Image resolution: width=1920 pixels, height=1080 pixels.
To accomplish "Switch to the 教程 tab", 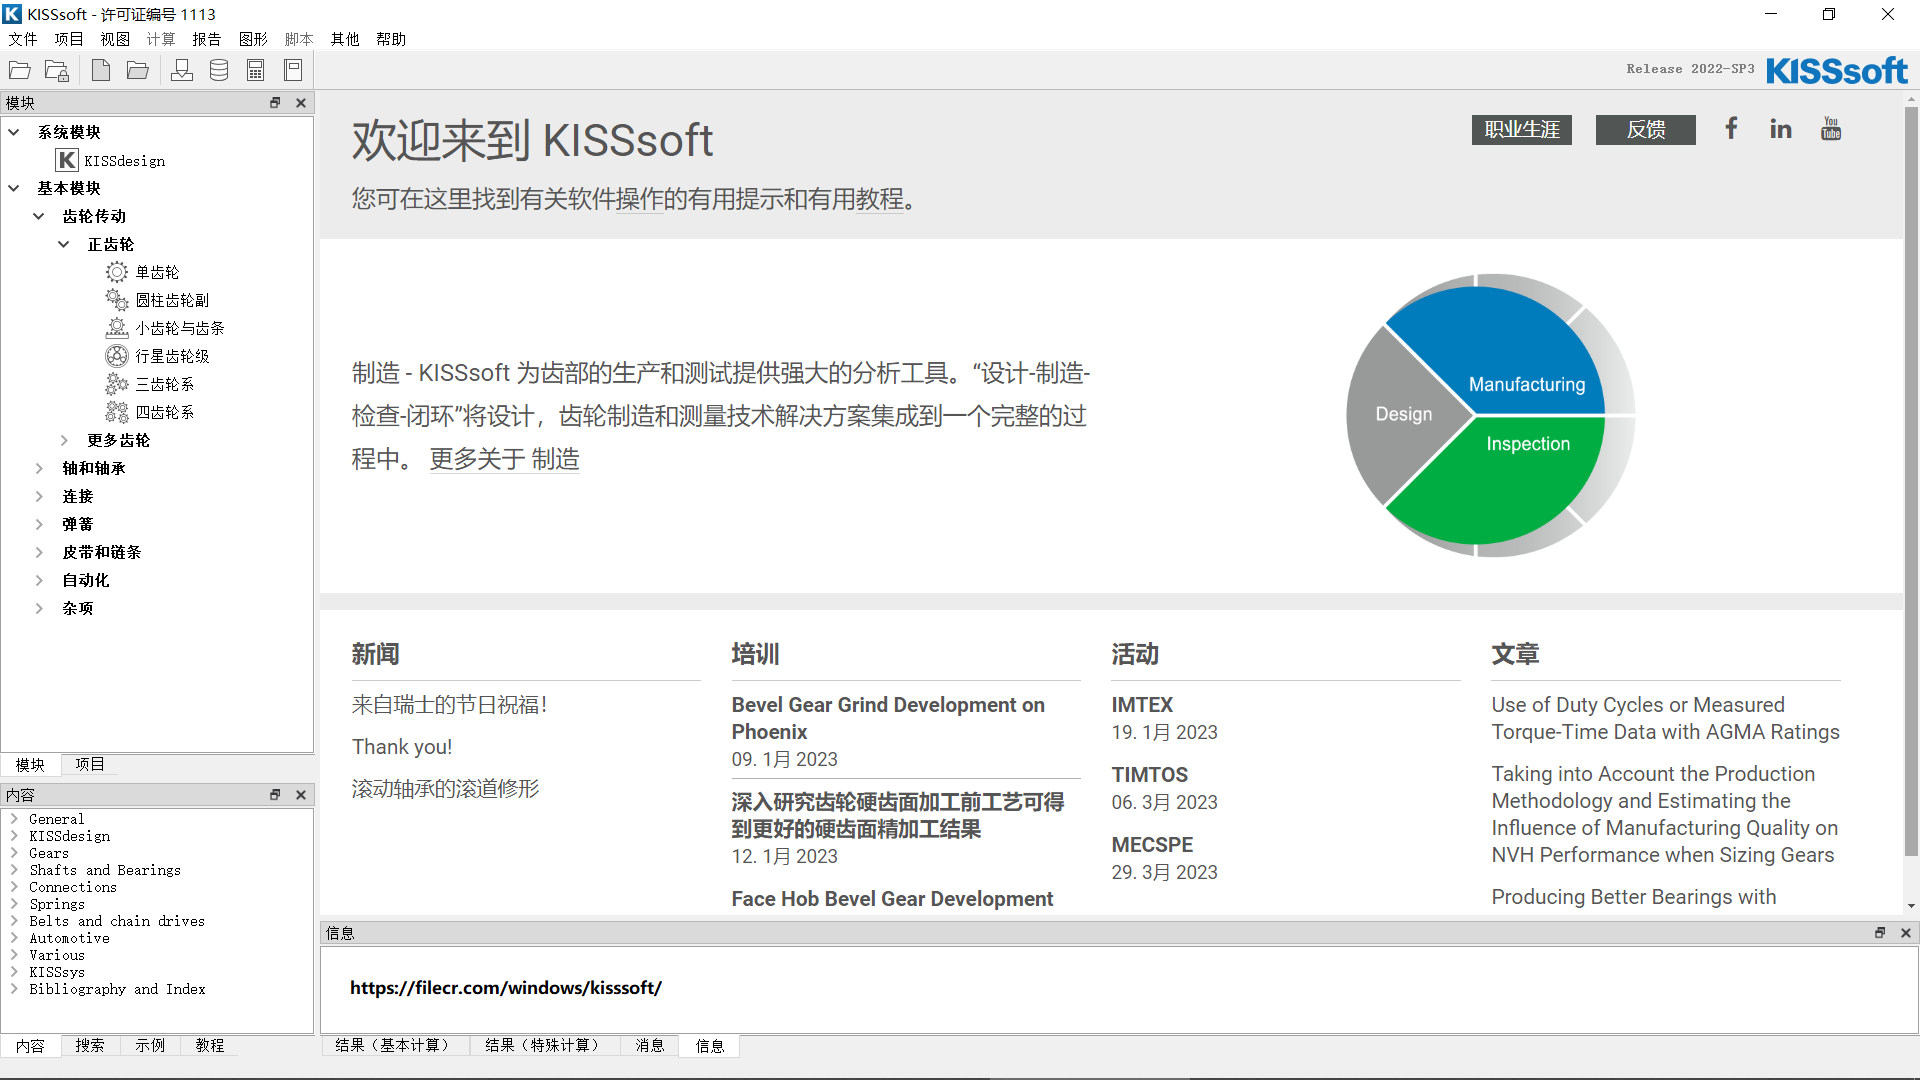I will tap(210, 1045).
